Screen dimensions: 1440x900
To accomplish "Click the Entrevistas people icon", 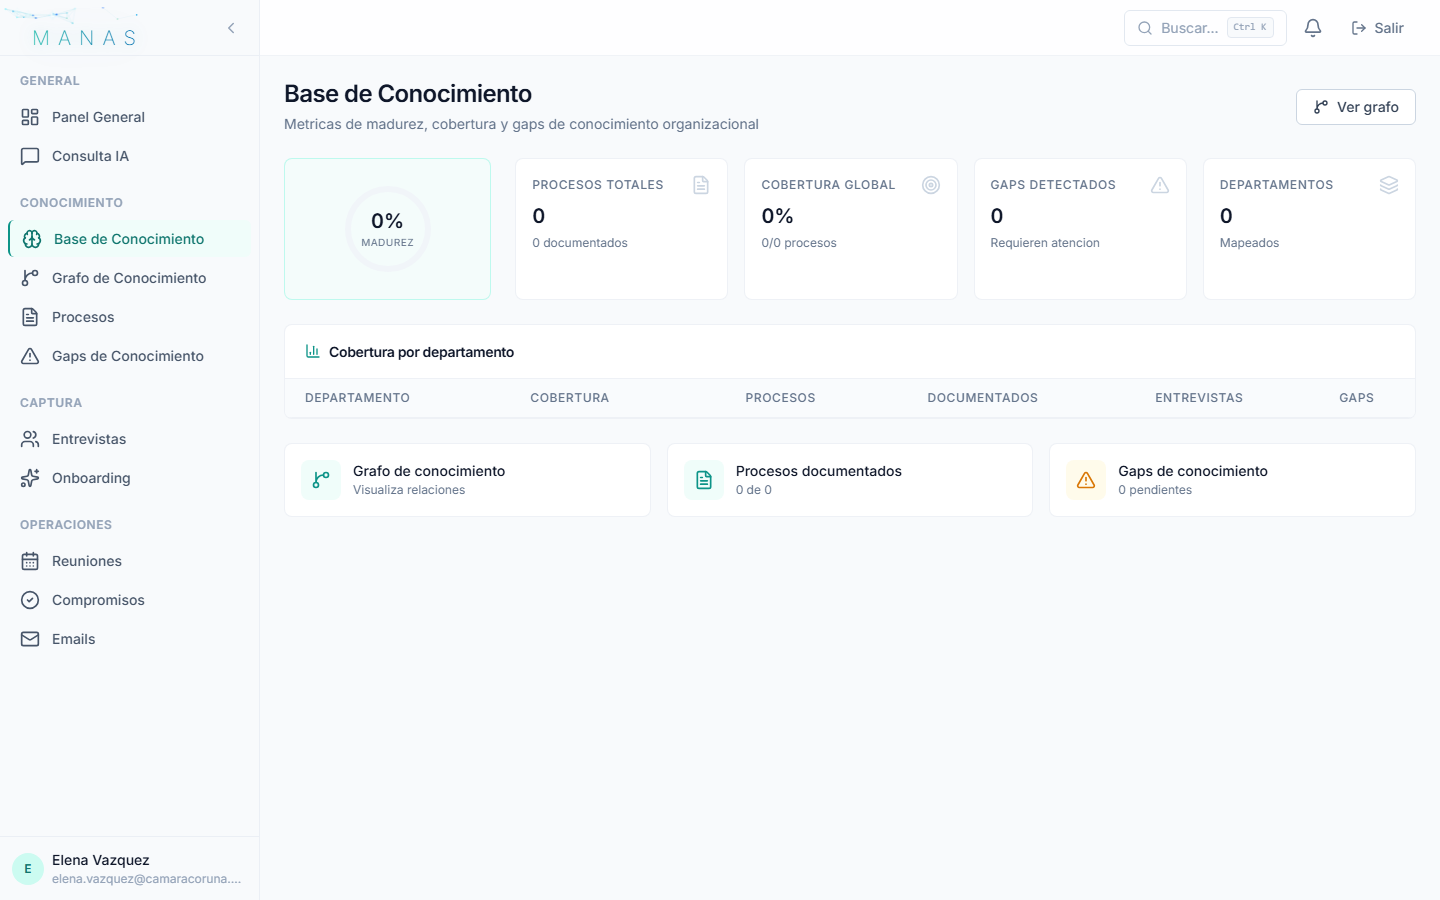I will [30, 438].
